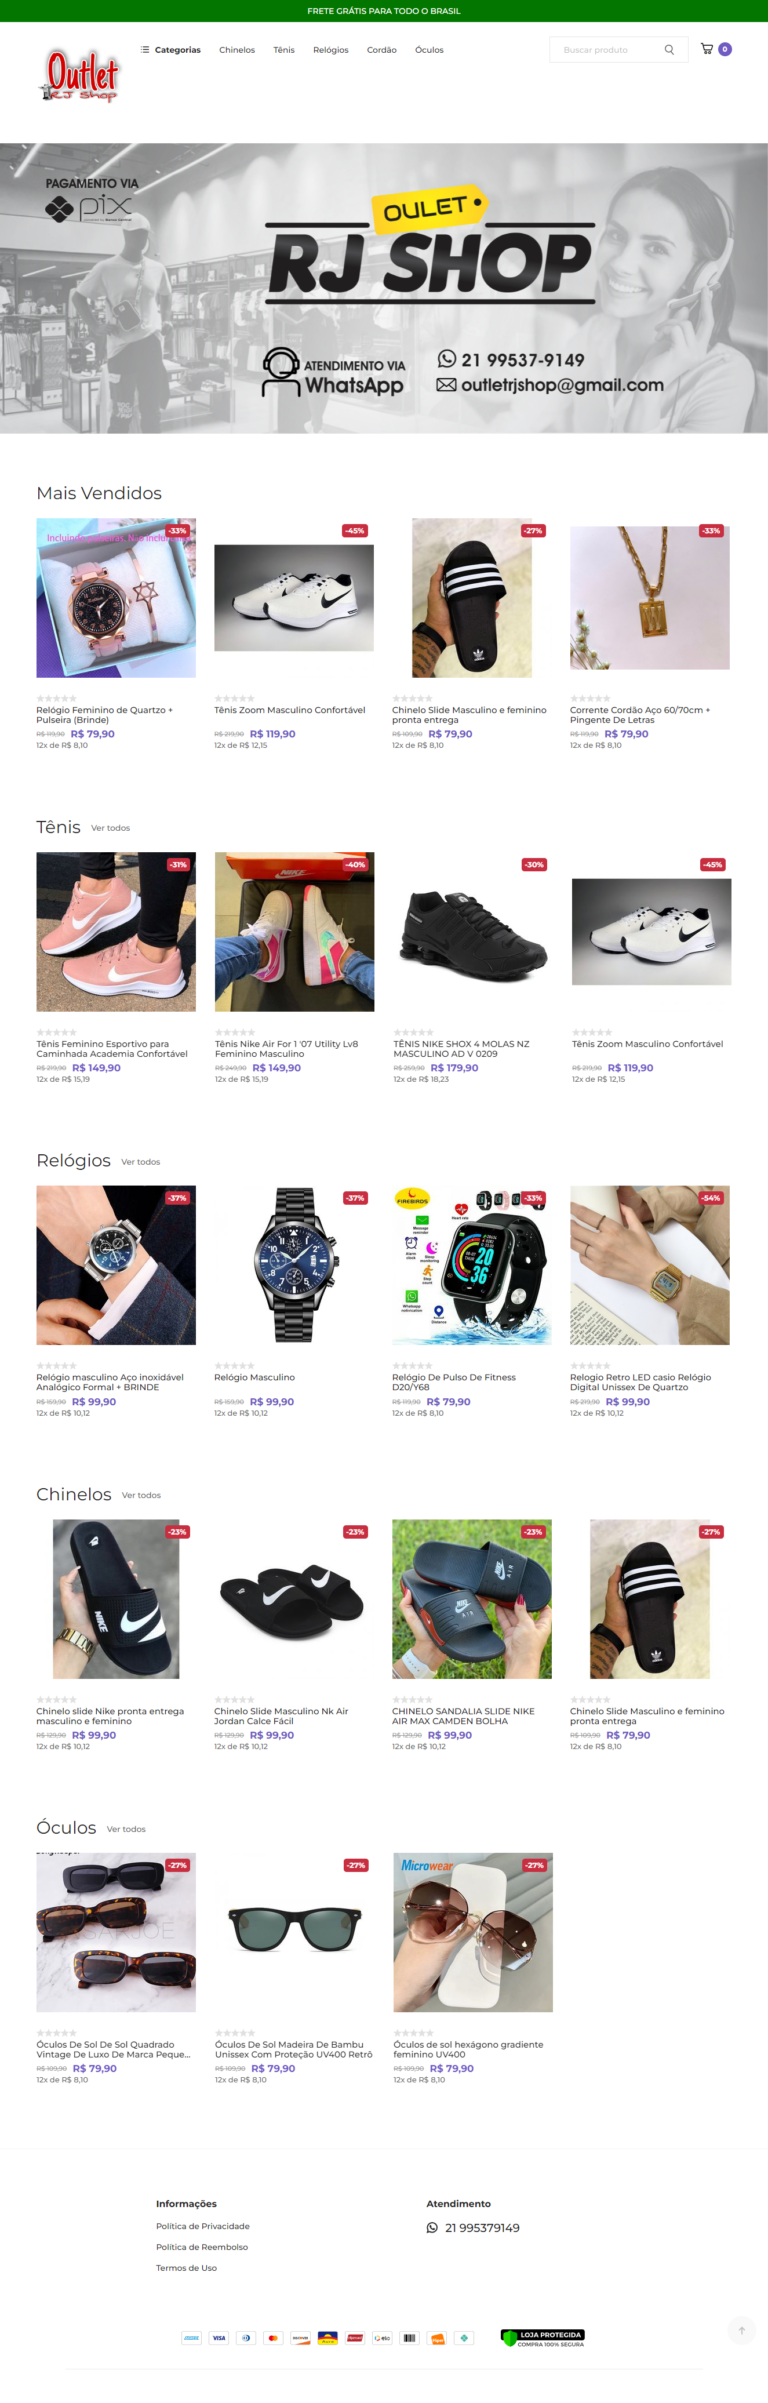Image resolution: width=768 pixels, height=2403 pixels.
Task: Click the Loja Protegida security badge
Action: [x=543, y=2338]
